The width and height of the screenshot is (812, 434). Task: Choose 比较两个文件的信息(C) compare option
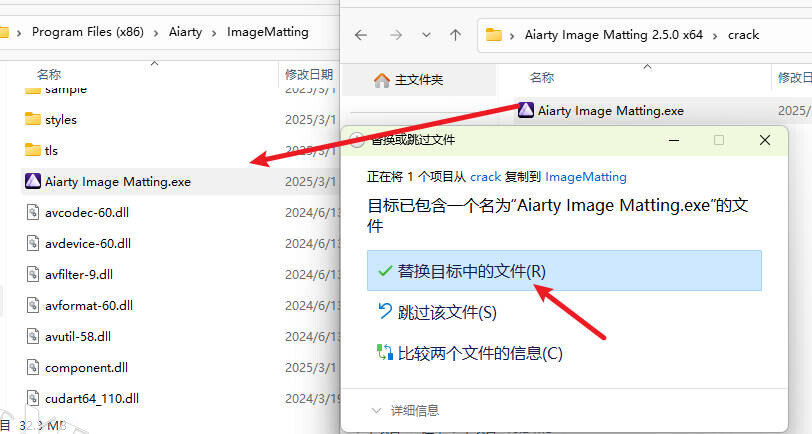click(x=480, y=353)
